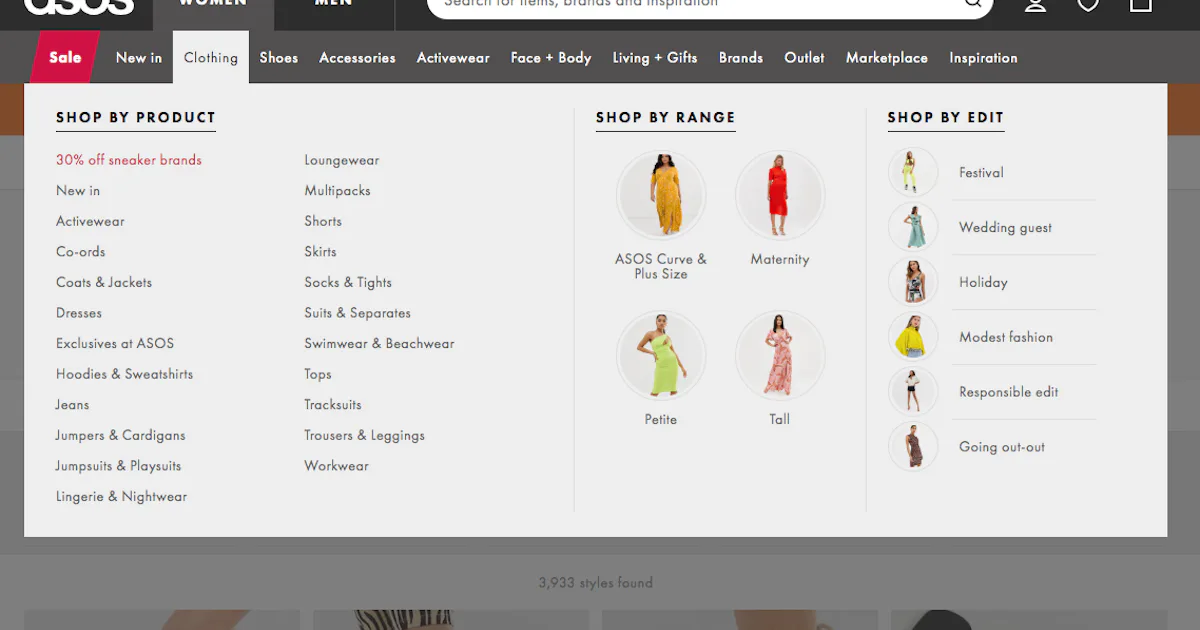The height and width of the screenshot is (630, 1200).
Task: Open the shopping bag icon
Action: (x=1140, y=6)
